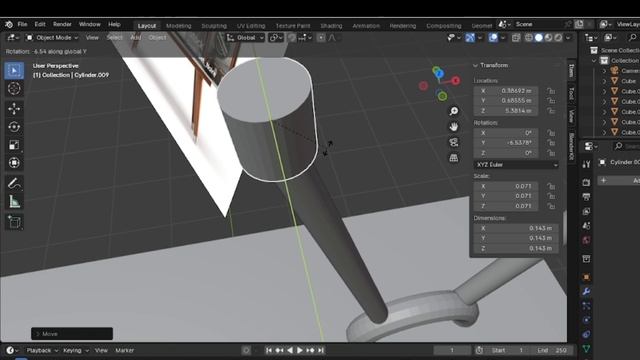Screen dimensions: 640x360
Task: Open the Render menu
Action: pos(62,24)
